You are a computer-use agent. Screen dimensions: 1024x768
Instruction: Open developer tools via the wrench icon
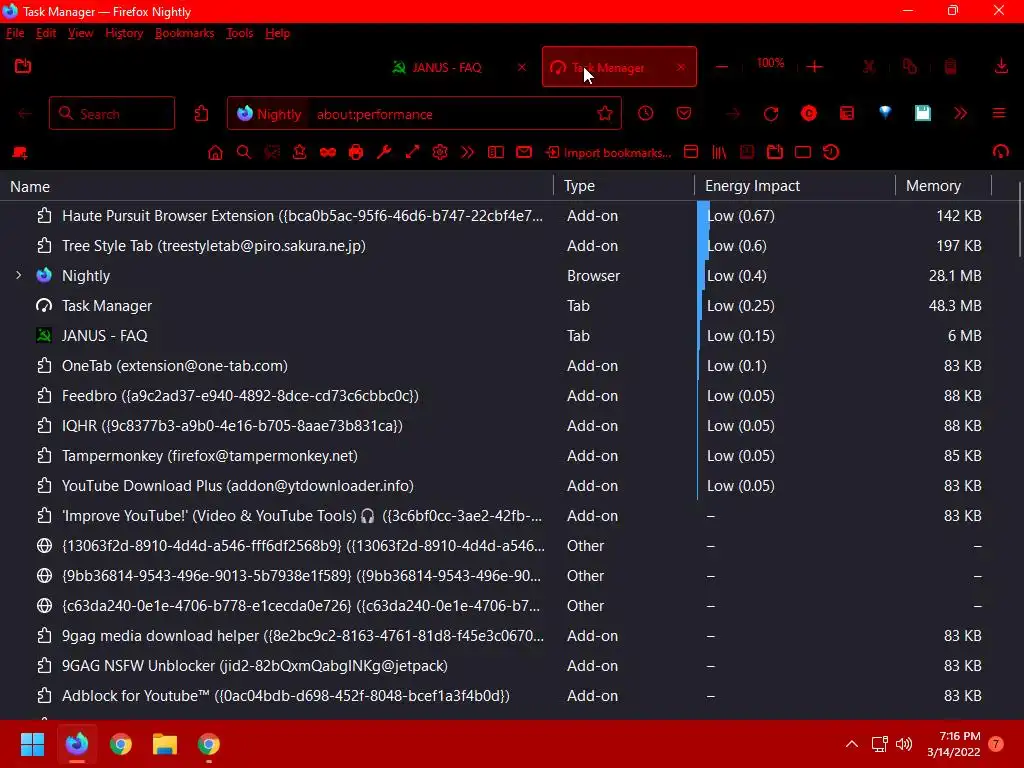pyautogui.click(x=384, y=153)
